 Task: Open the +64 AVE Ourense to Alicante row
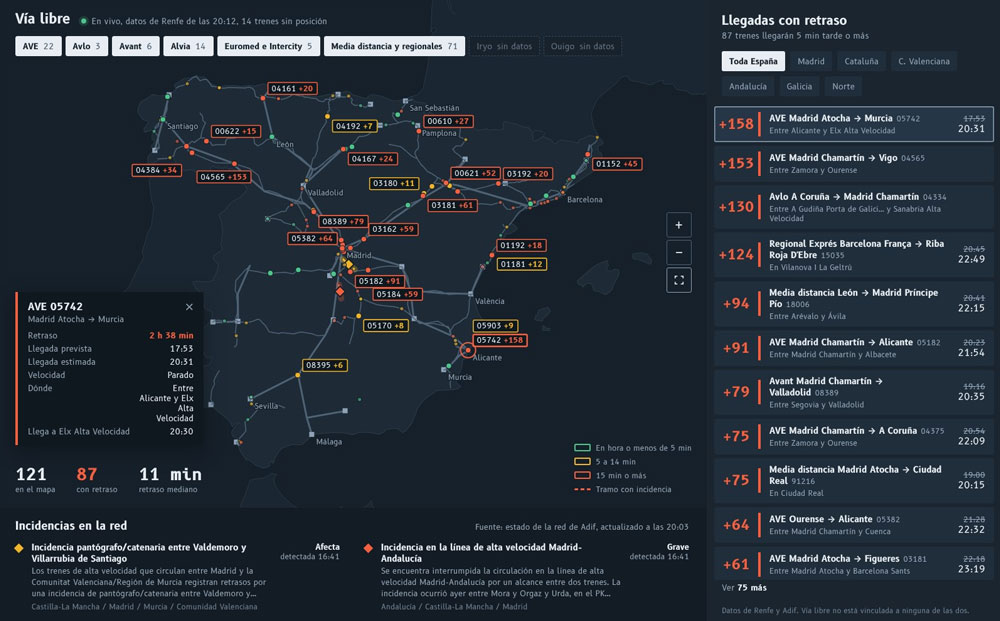click(853, 525)
